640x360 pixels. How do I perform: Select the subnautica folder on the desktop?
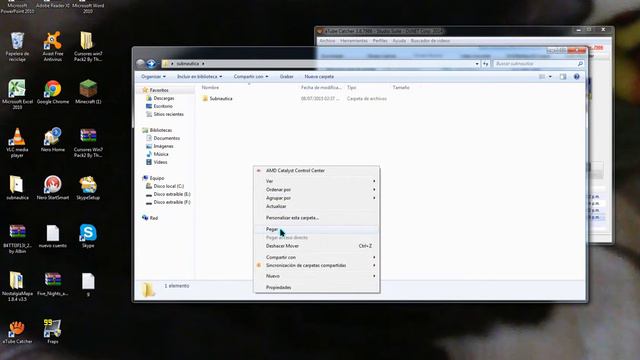[17, 188]
